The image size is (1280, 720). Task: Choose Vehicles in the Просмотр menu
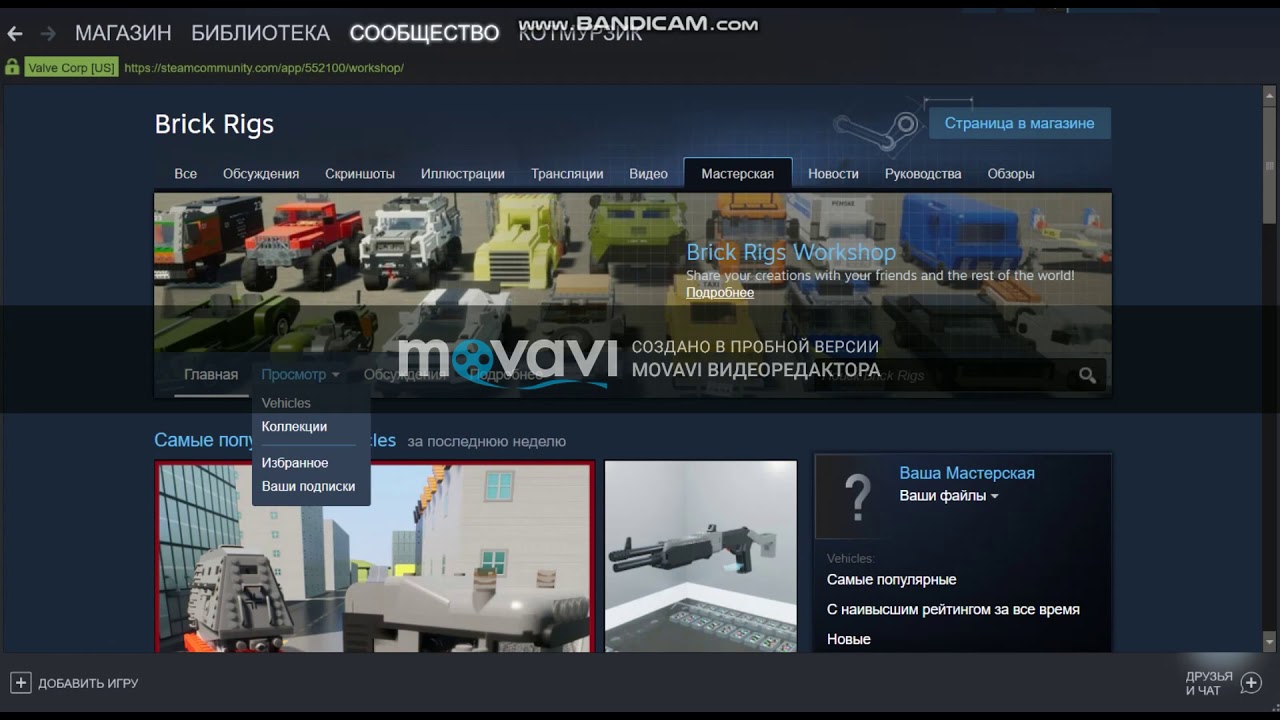(286, 403)
